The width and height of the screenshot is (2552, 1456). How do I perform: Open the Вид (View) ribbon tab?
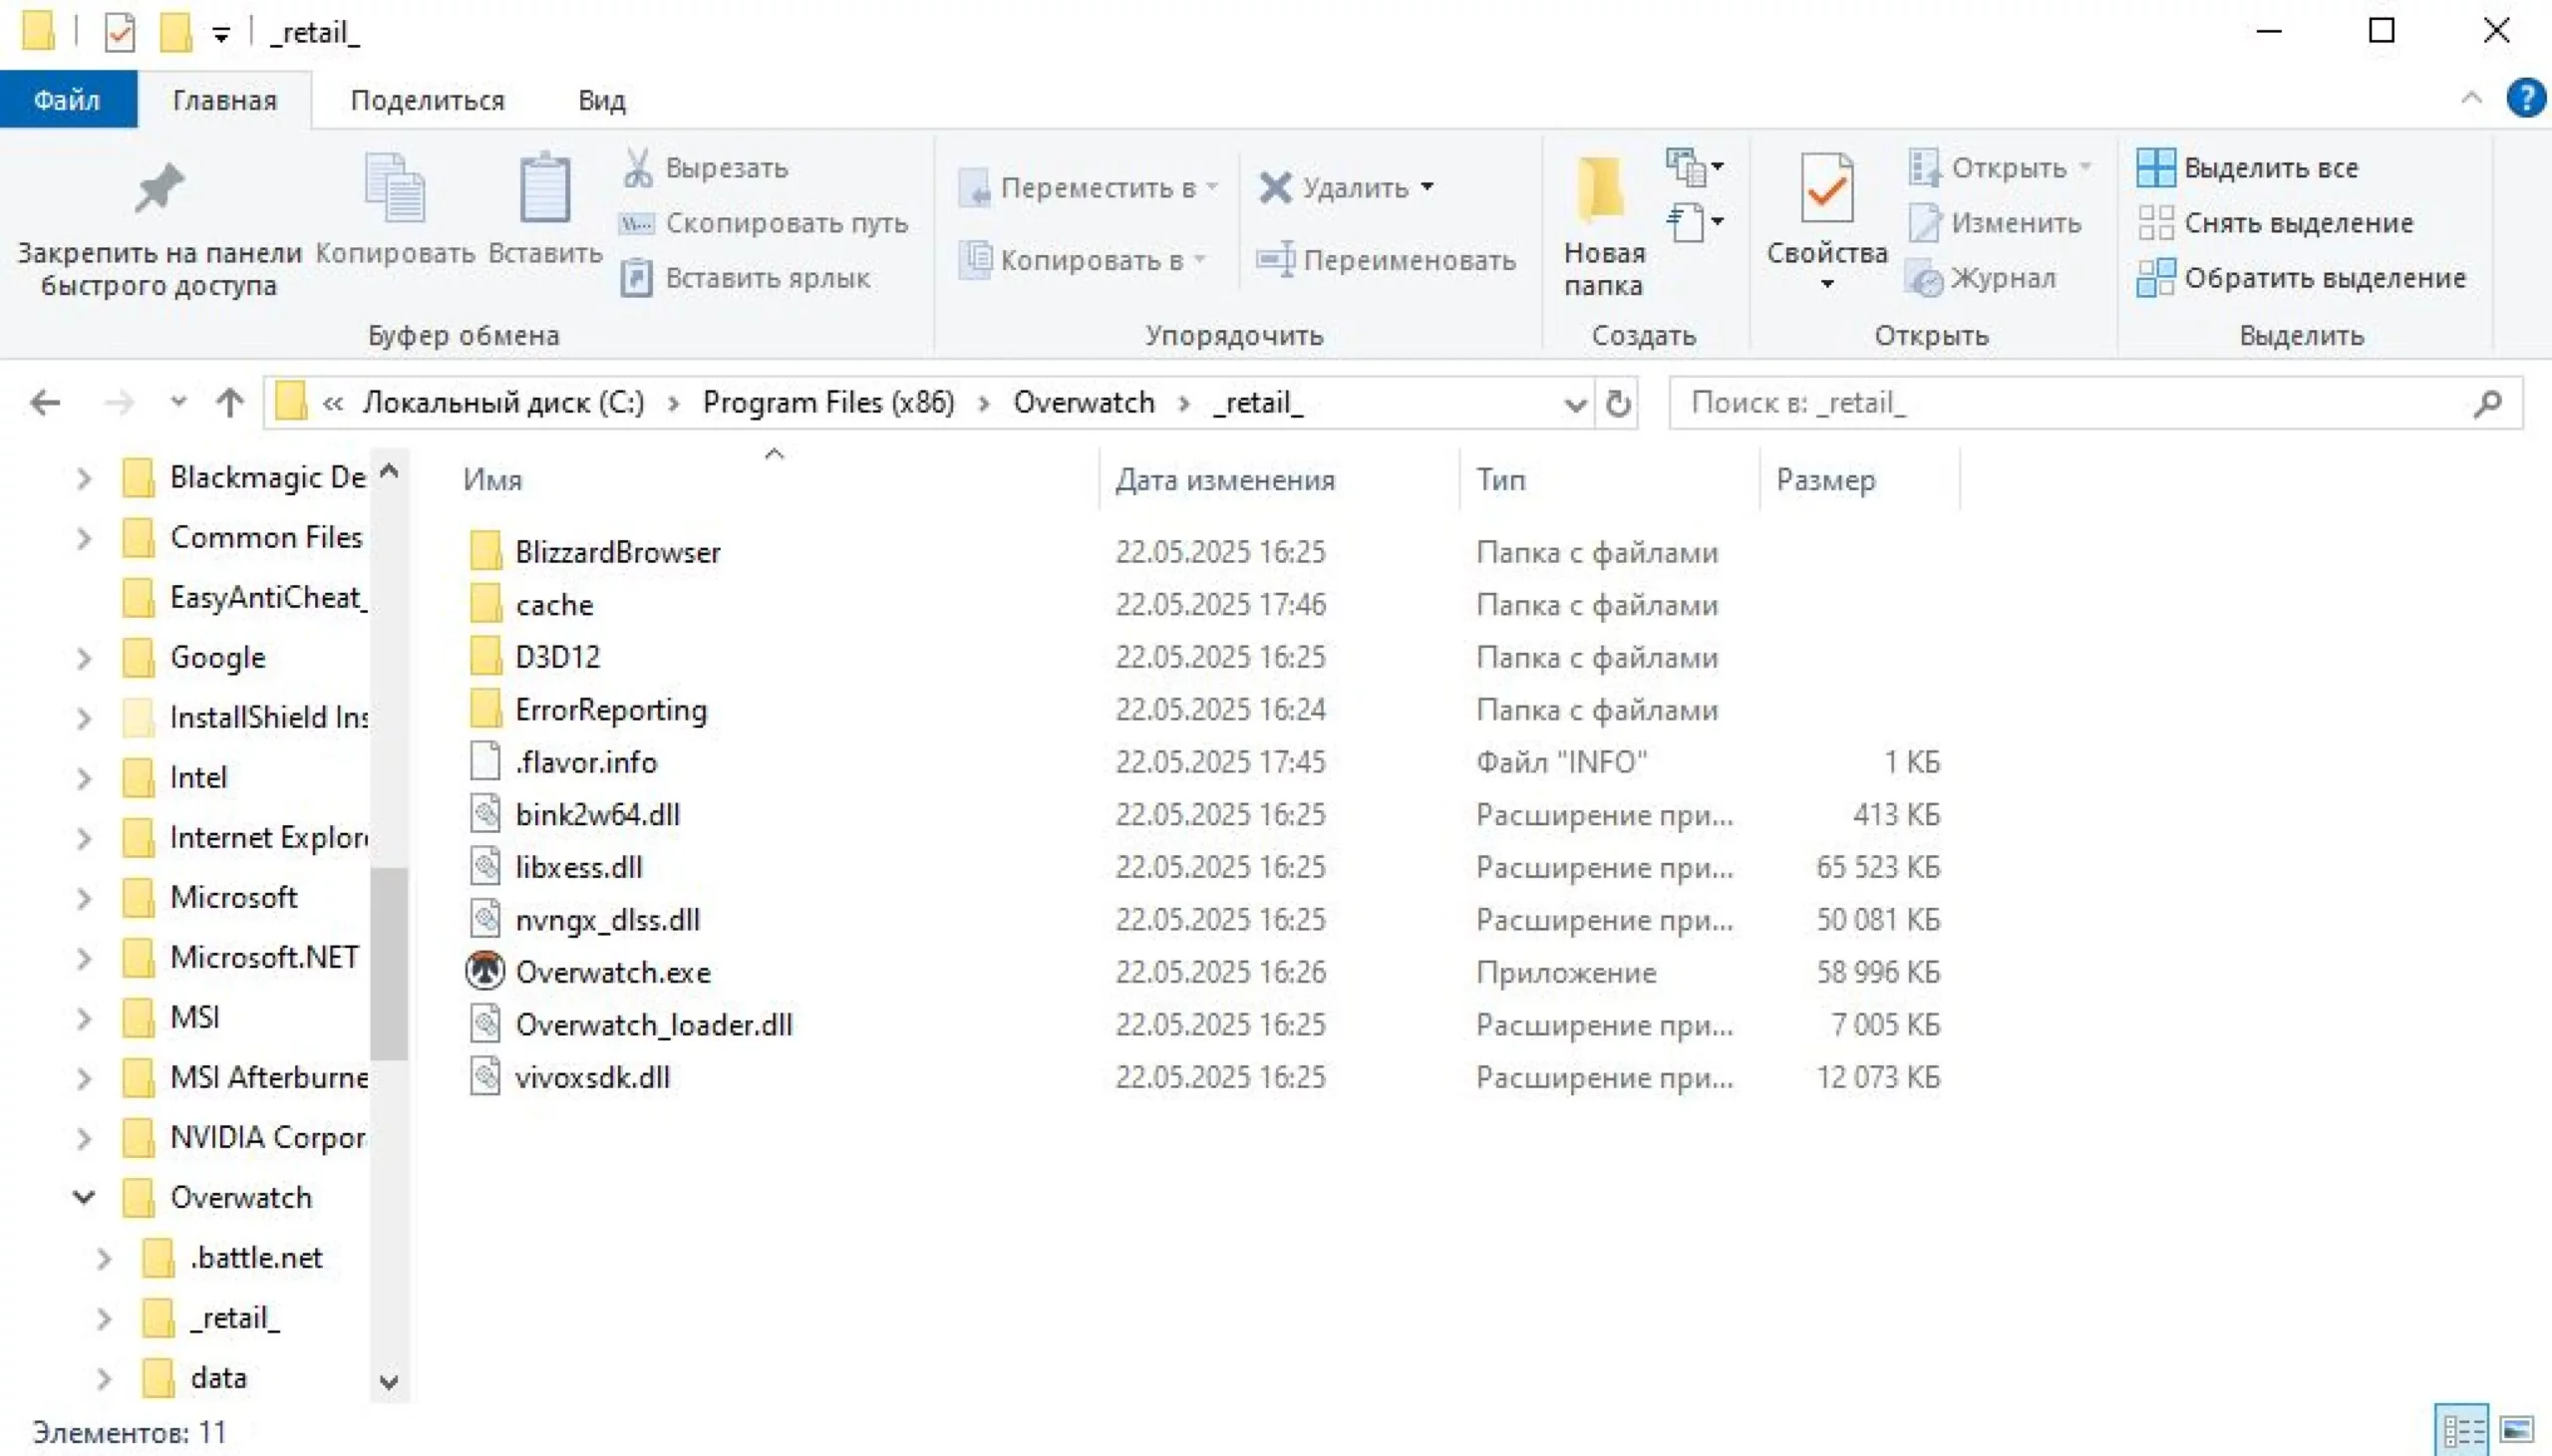click(x=601, y=100)
